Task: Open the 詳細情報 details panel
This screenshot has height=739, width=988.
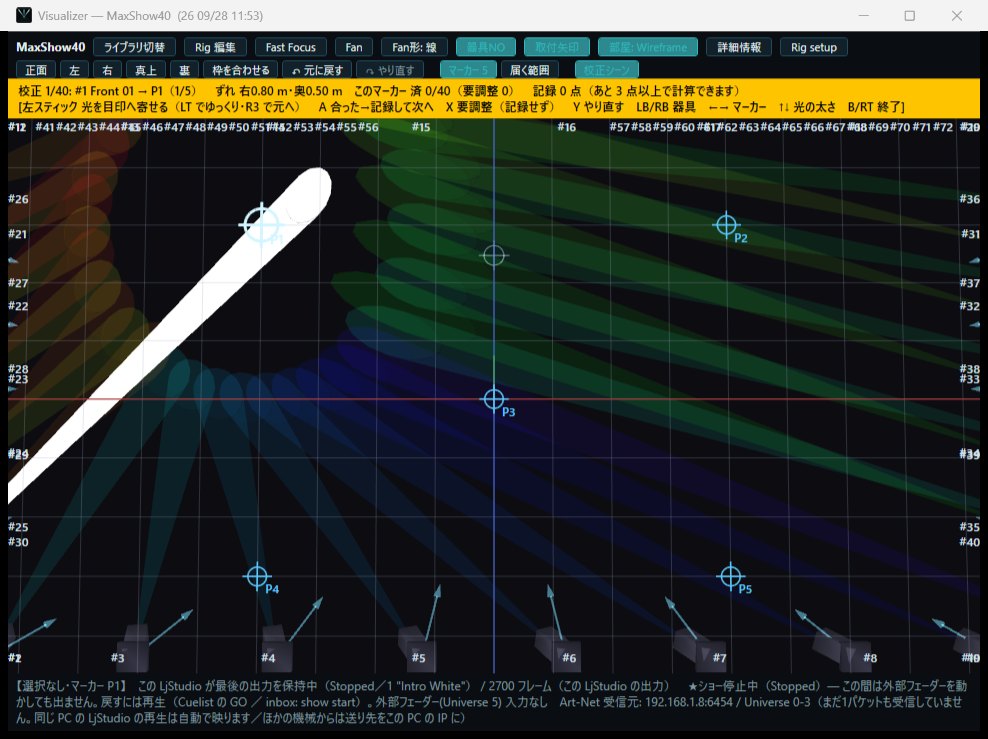Action: click(739, 47)
